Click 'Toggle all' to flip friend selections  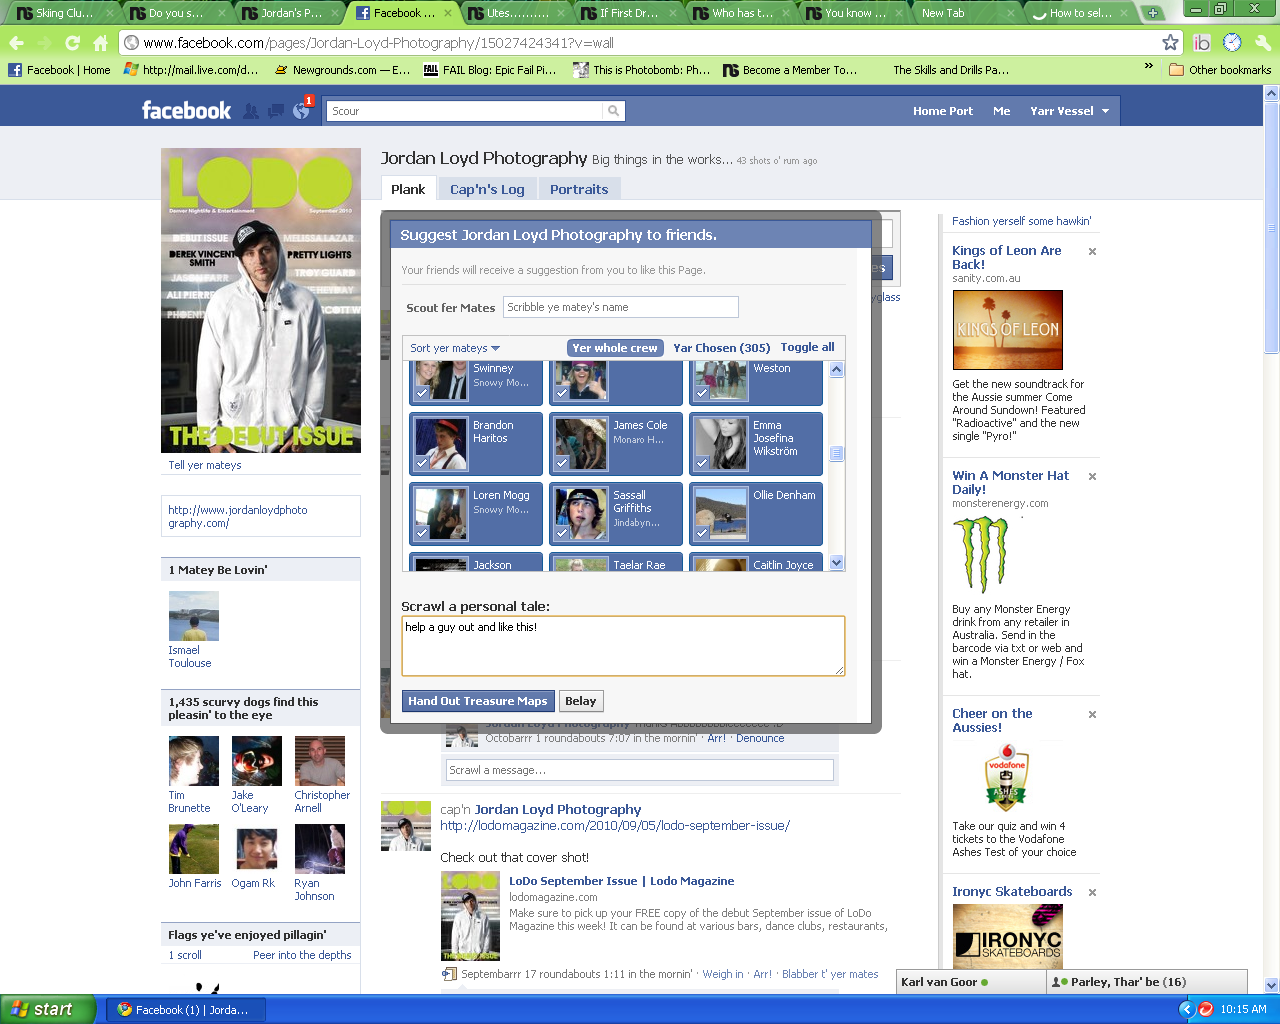click(807, 347)
